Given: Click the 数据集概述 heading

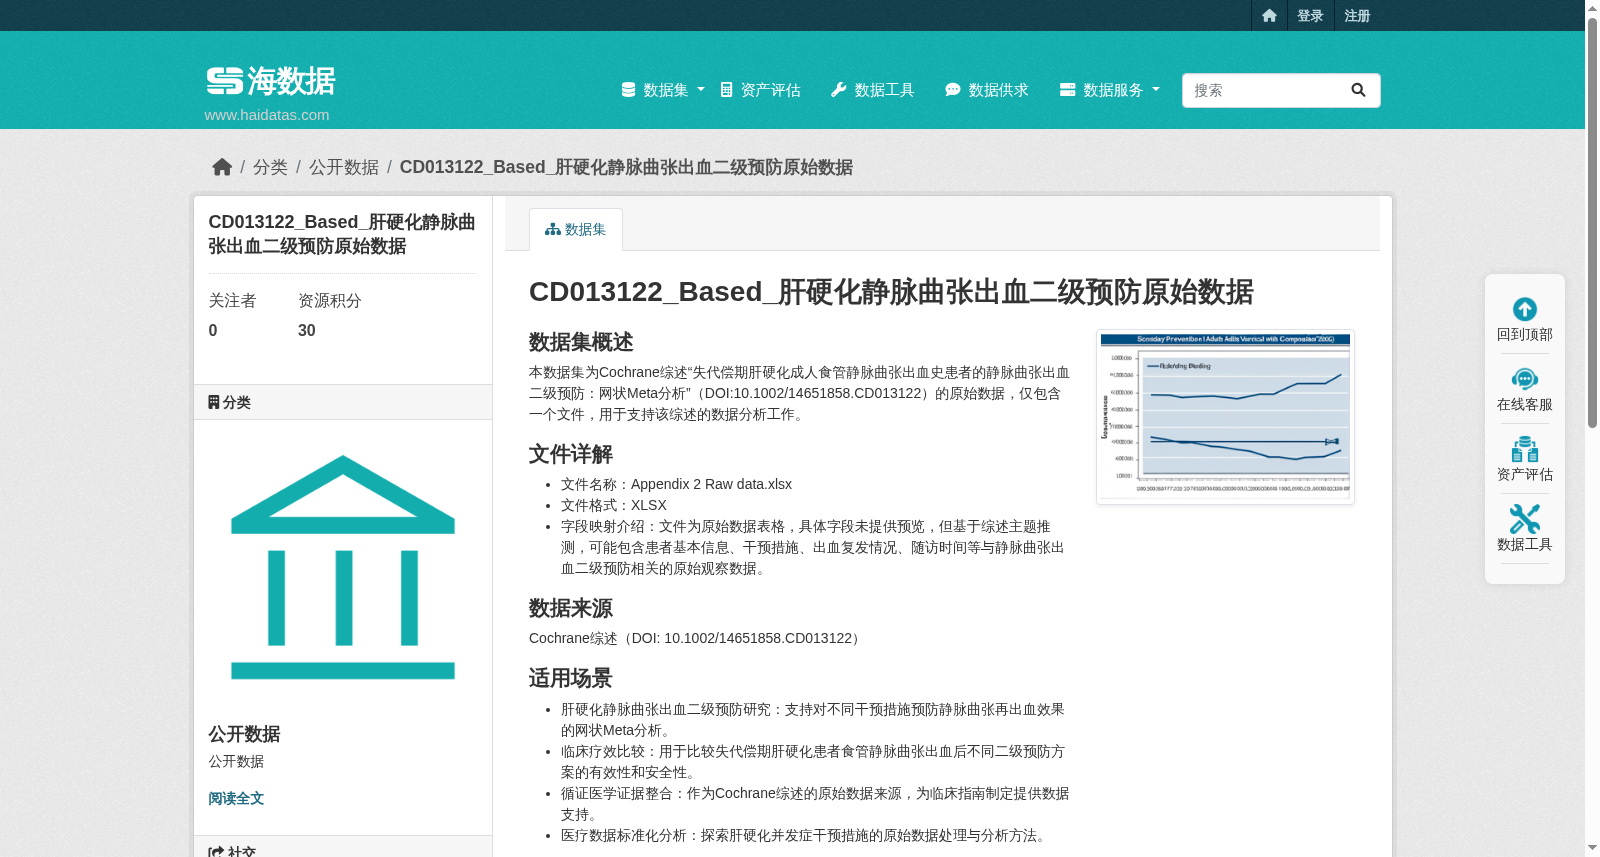Looking at the screenshot, I should [581, 342].
